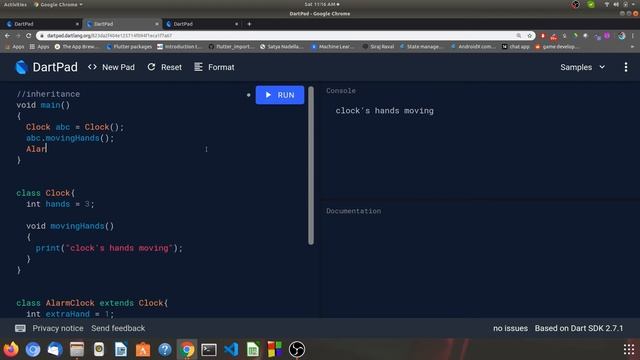This screenshot has width=640, height=360.
Task: Click the keyboard shortcuts icon in footer
Action: pos(20,328)
